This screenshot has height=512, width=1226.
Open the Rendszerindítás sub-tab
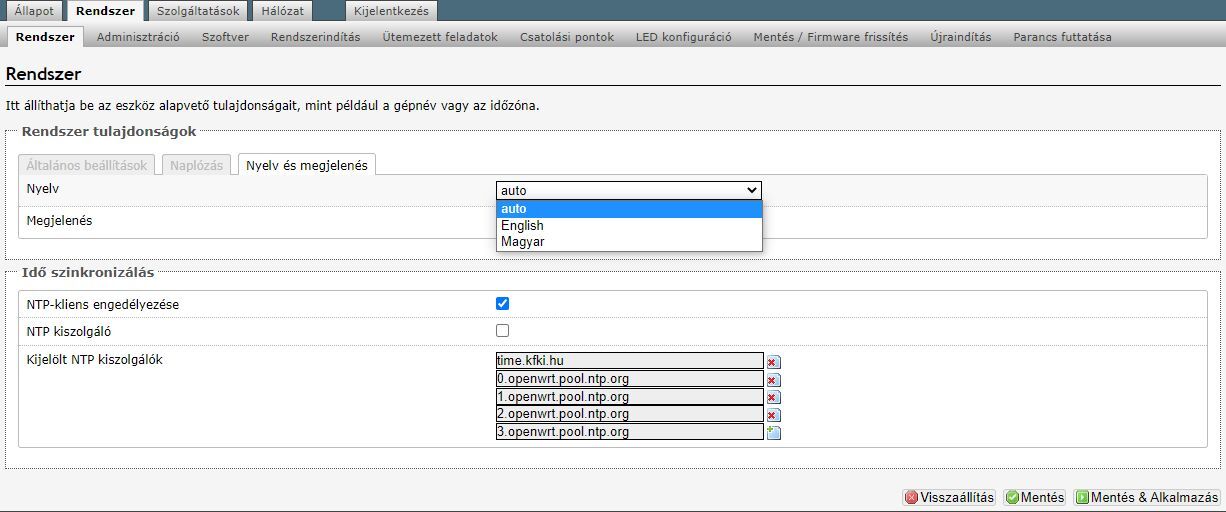315,37
